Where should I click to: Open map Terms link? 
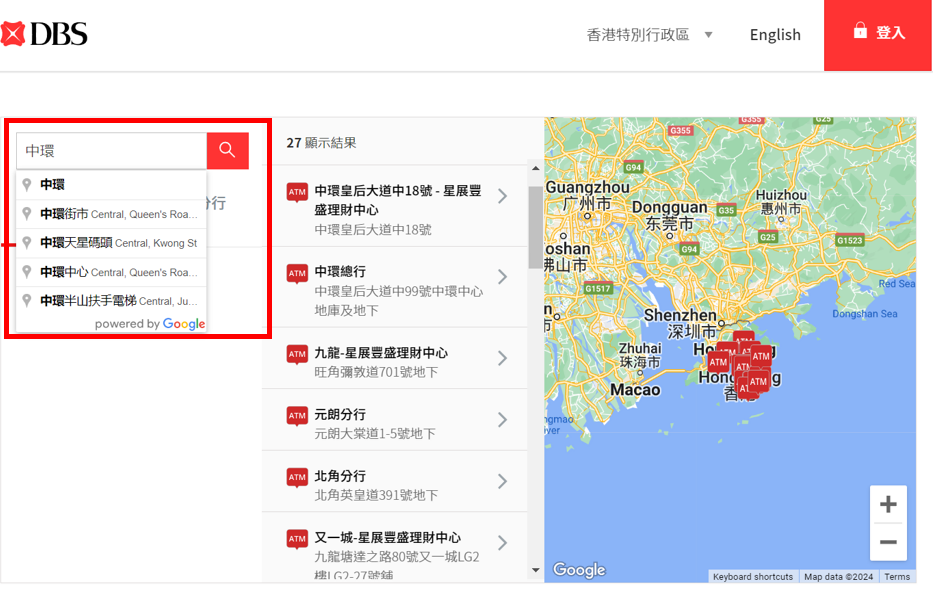coord(897,577)
